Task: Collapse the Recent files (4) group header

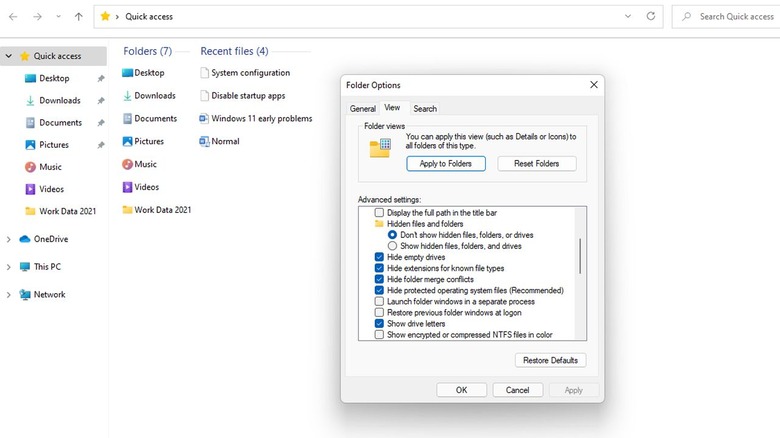Action: click(x=234, y=51)
